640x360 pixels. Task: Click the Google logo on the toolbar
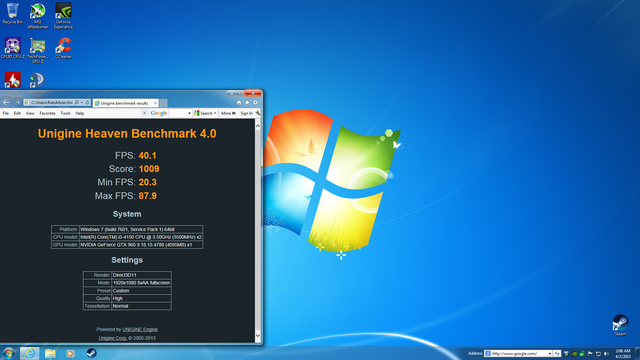(x=159, y=113)
